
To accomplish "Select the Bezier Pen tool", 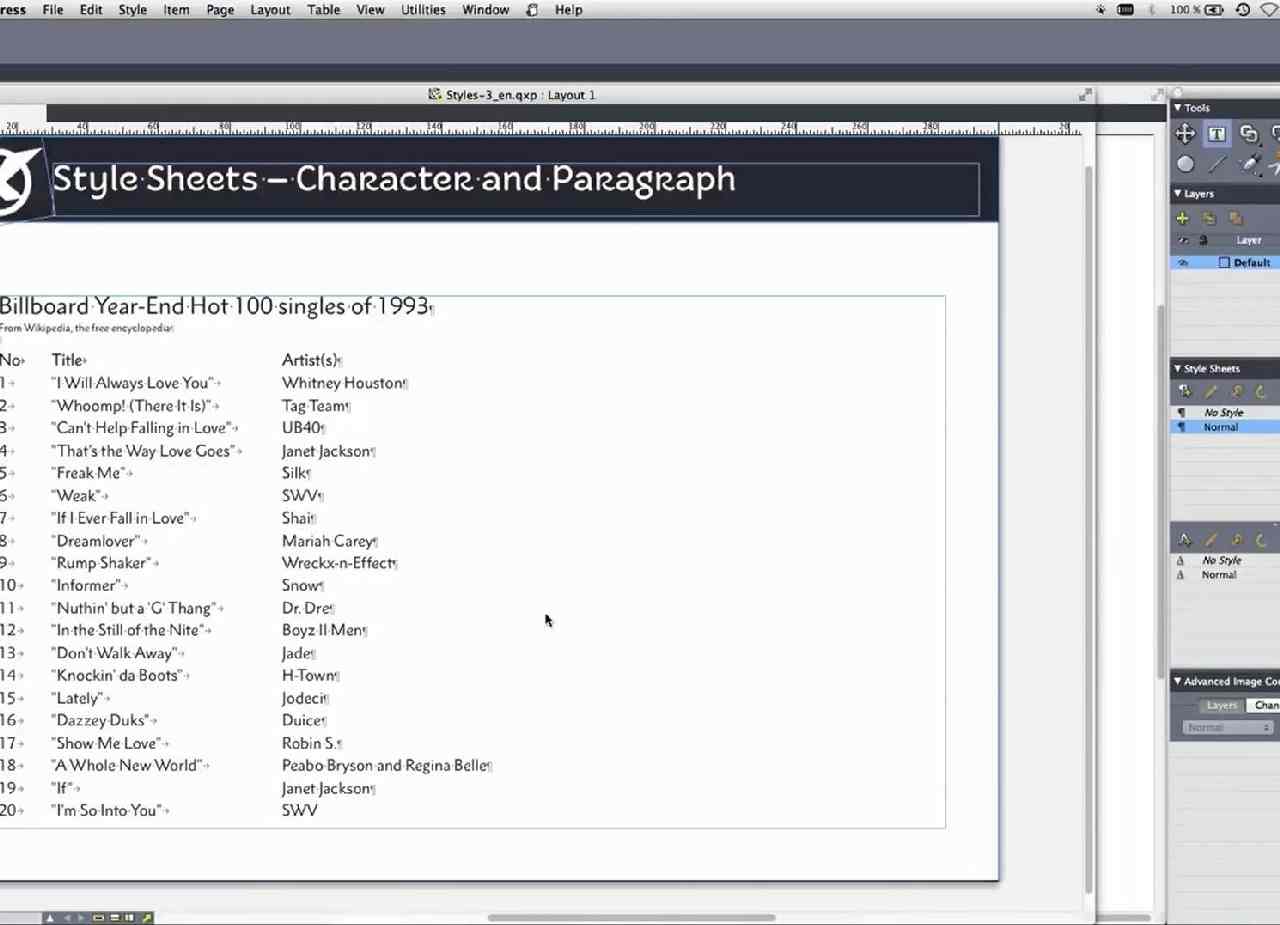I will (x=1249, y=165).
